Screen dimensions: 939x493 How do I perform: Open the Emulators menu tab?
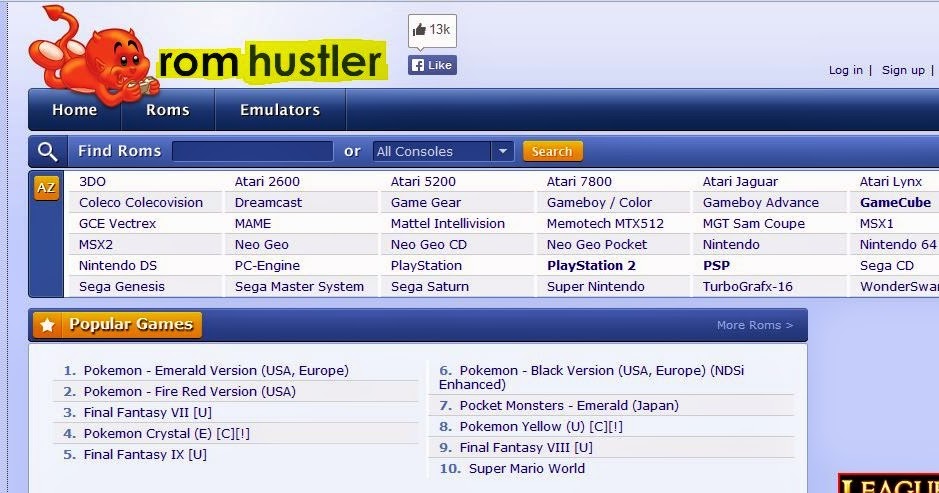pyautogui.click(x=280, y=110)
